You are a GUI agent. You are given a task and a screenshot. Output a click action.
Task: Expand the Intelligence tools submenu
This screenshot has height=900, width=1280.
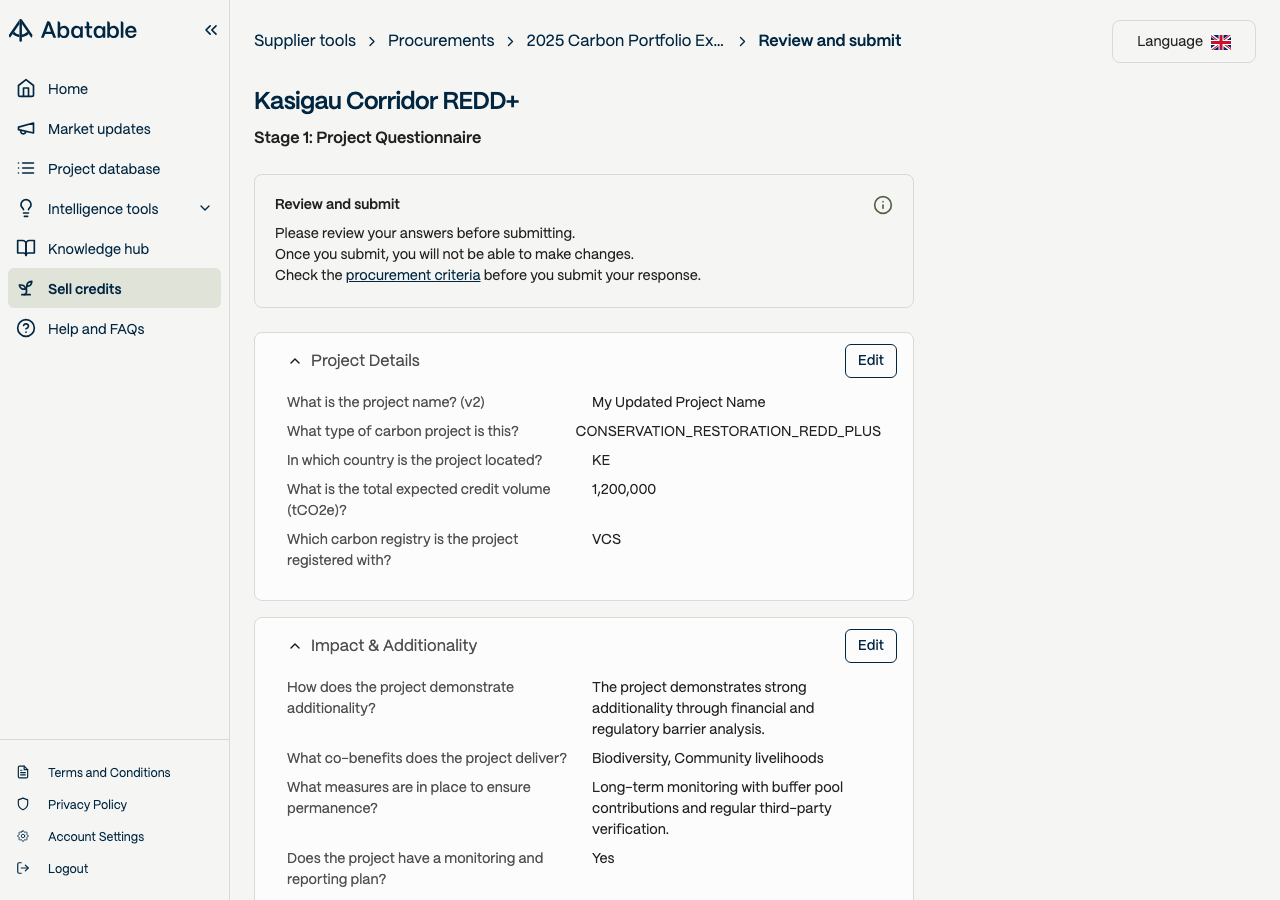pos(205,209)
